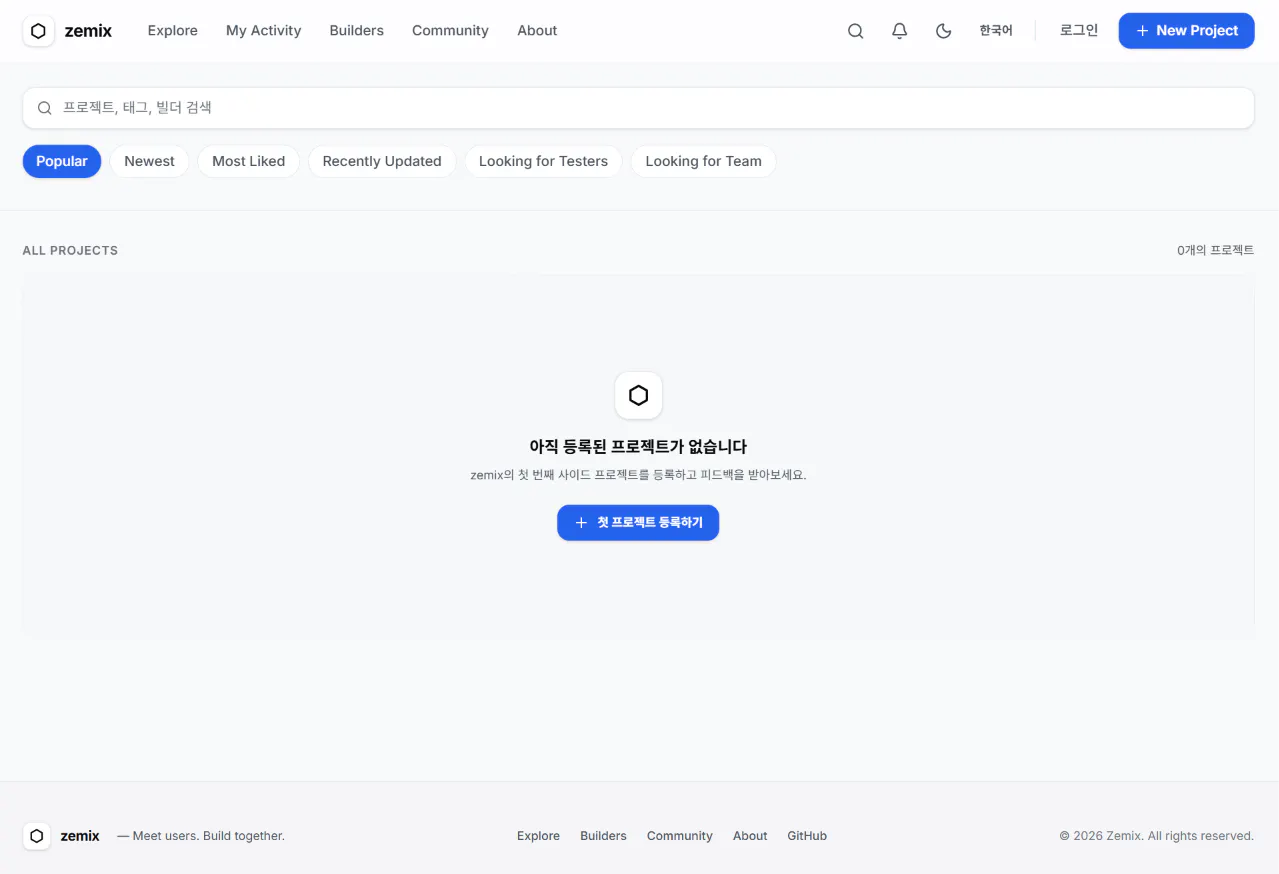Go to My Activity in header
1279x874 pixels.
point(264,31)
